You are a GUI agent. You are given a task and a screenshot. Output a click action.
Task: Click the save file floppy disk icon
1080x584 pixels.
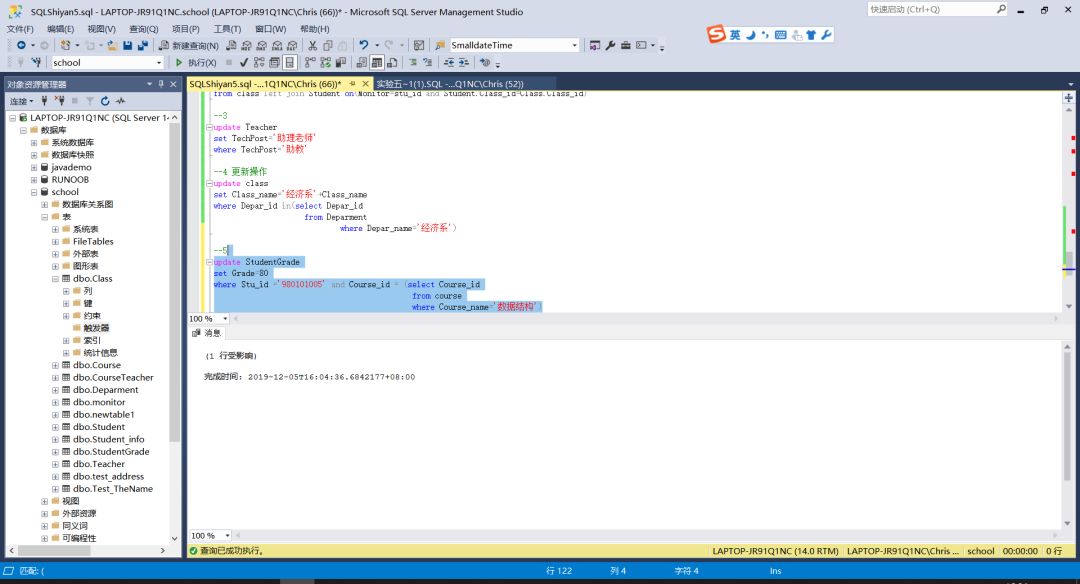click(x=128, y=46)
